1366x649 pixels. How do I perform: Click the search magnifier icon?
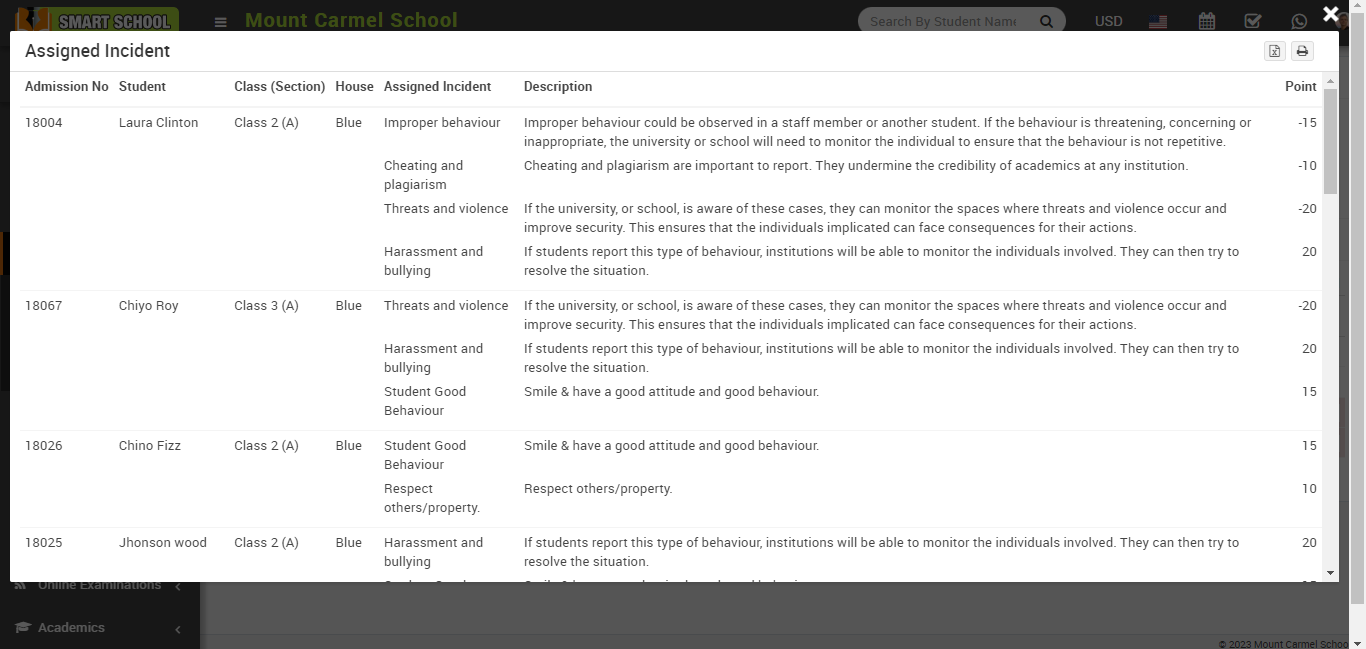(1046, 21)
